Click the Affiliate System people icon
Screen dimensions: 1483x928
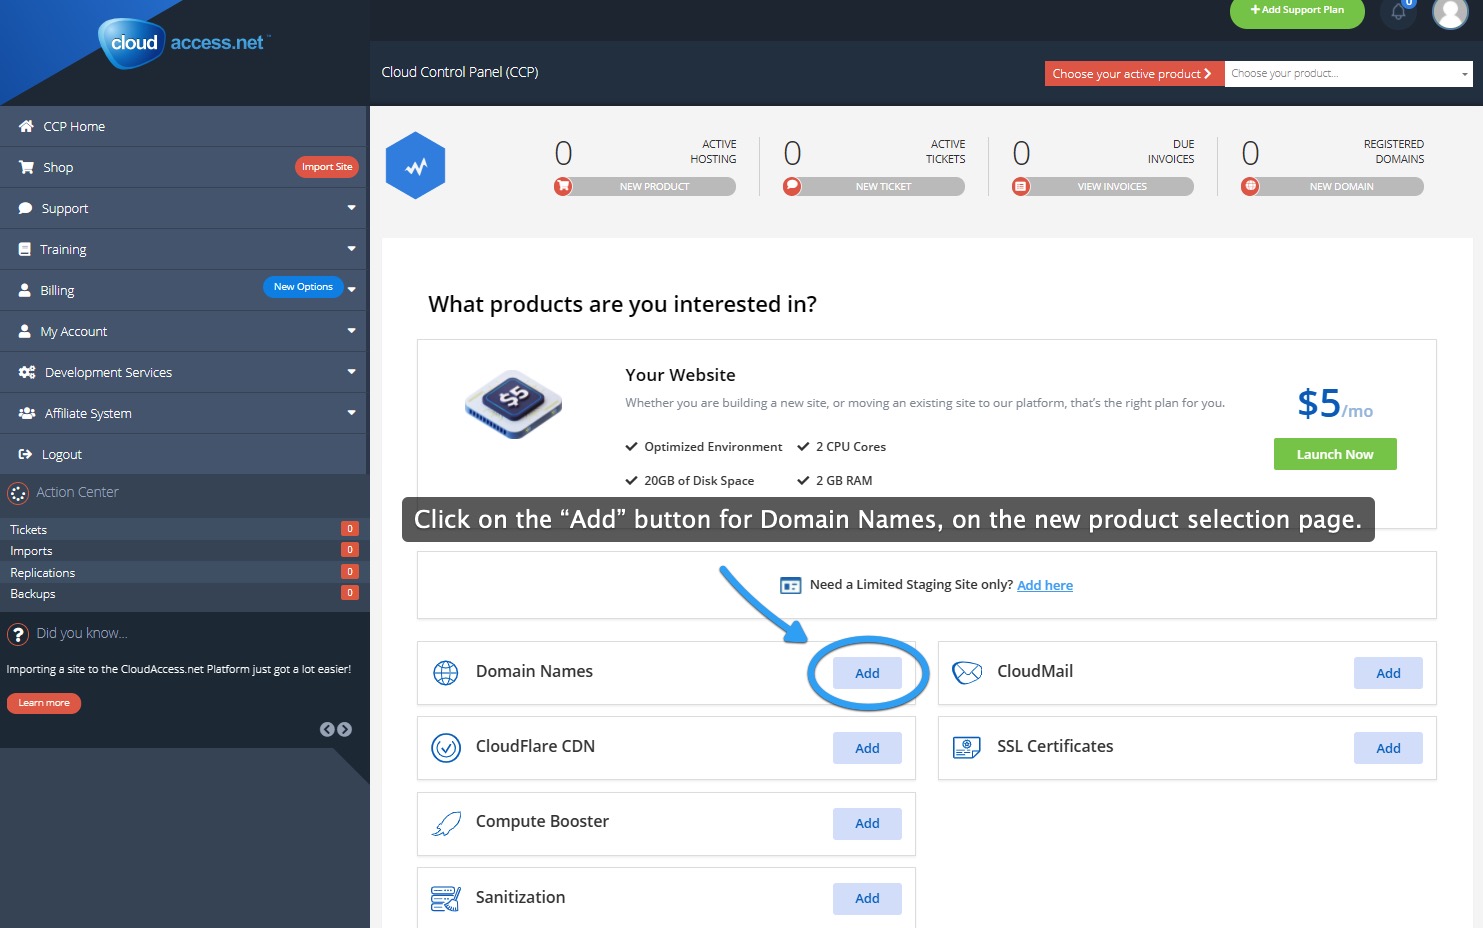(x=27, y=413)
